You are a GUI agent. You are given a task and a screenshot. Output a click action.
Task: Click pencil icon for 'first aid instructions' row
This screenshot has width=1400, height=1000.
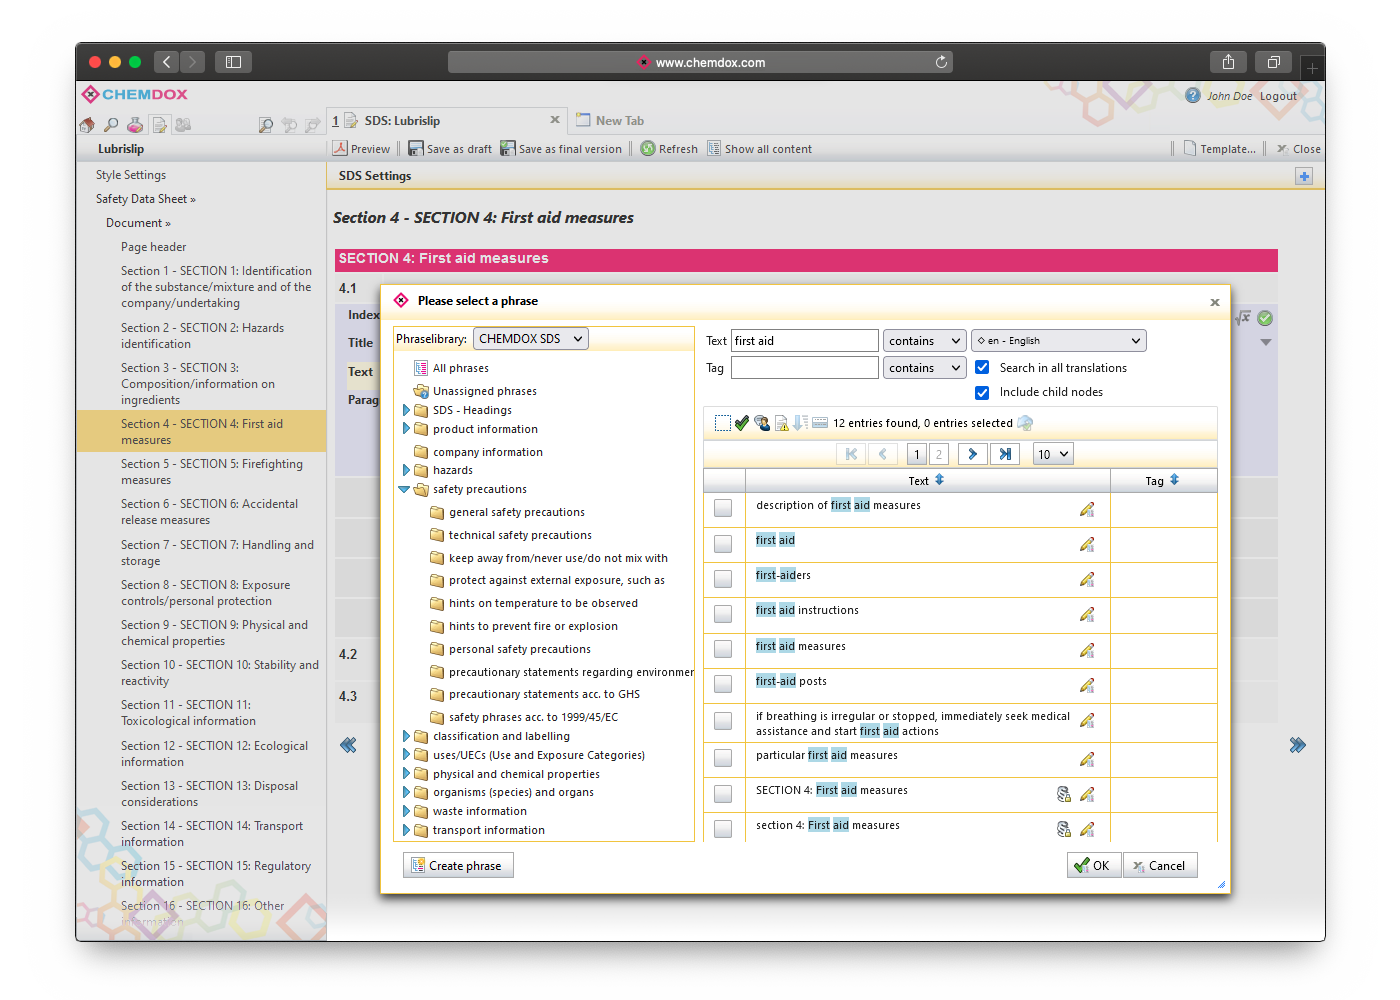click(1087, 614)
